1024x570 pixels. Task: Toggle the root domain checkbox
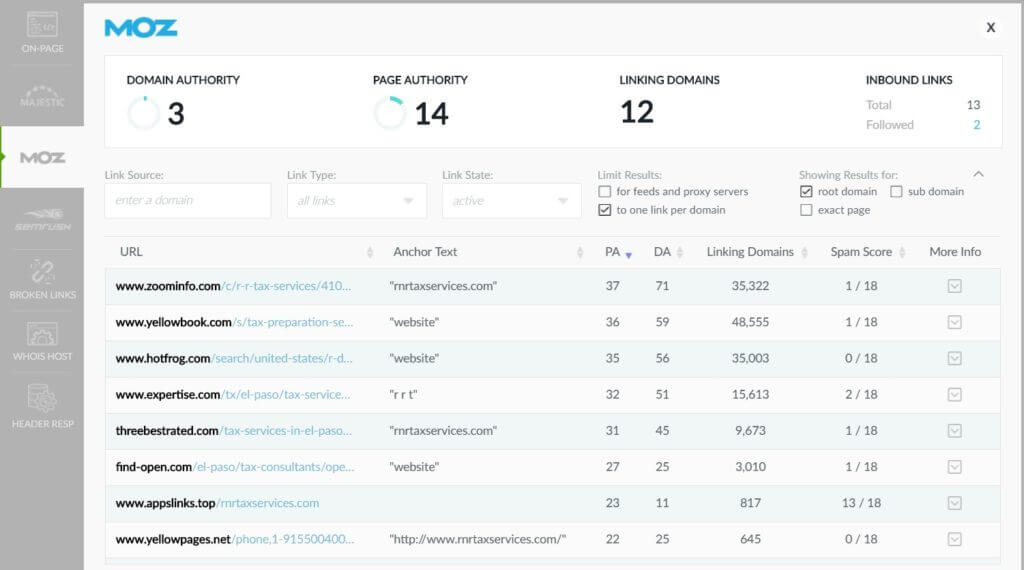coord(806,192)
